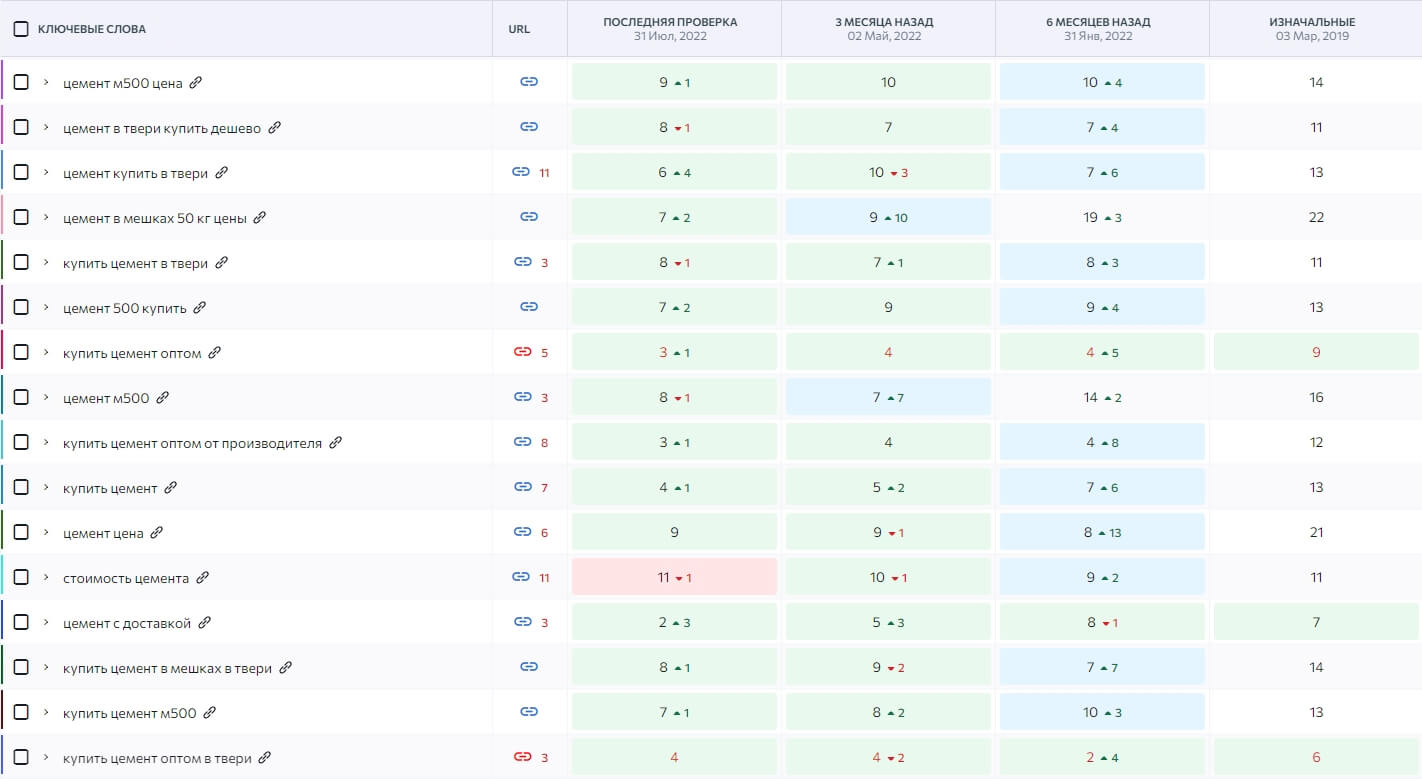Image resolution: width=1422 pixels, height=779 pixels.
Task: Check the checkbox for цемент м500
Action: pos(21,397)
